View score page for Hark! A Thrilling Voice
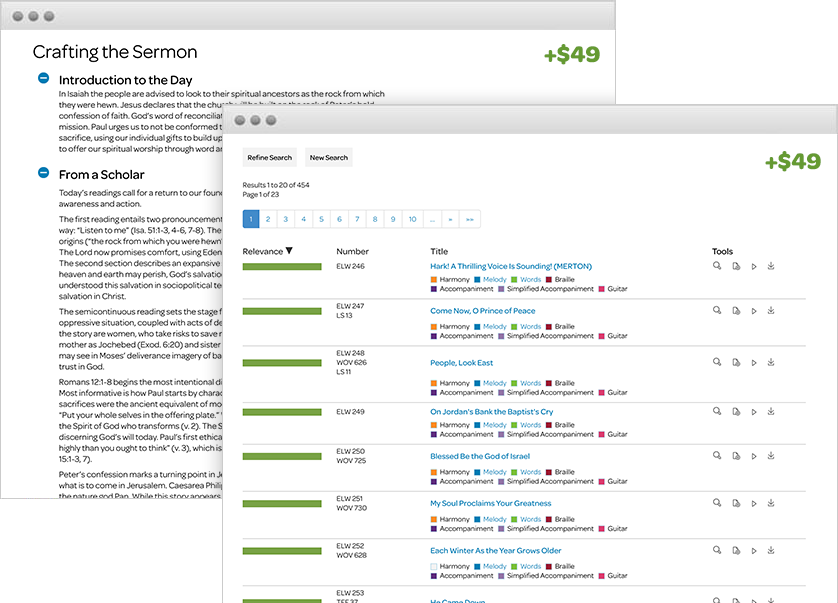Viewport: 838px width, 603px height. (x=736, y=266)
